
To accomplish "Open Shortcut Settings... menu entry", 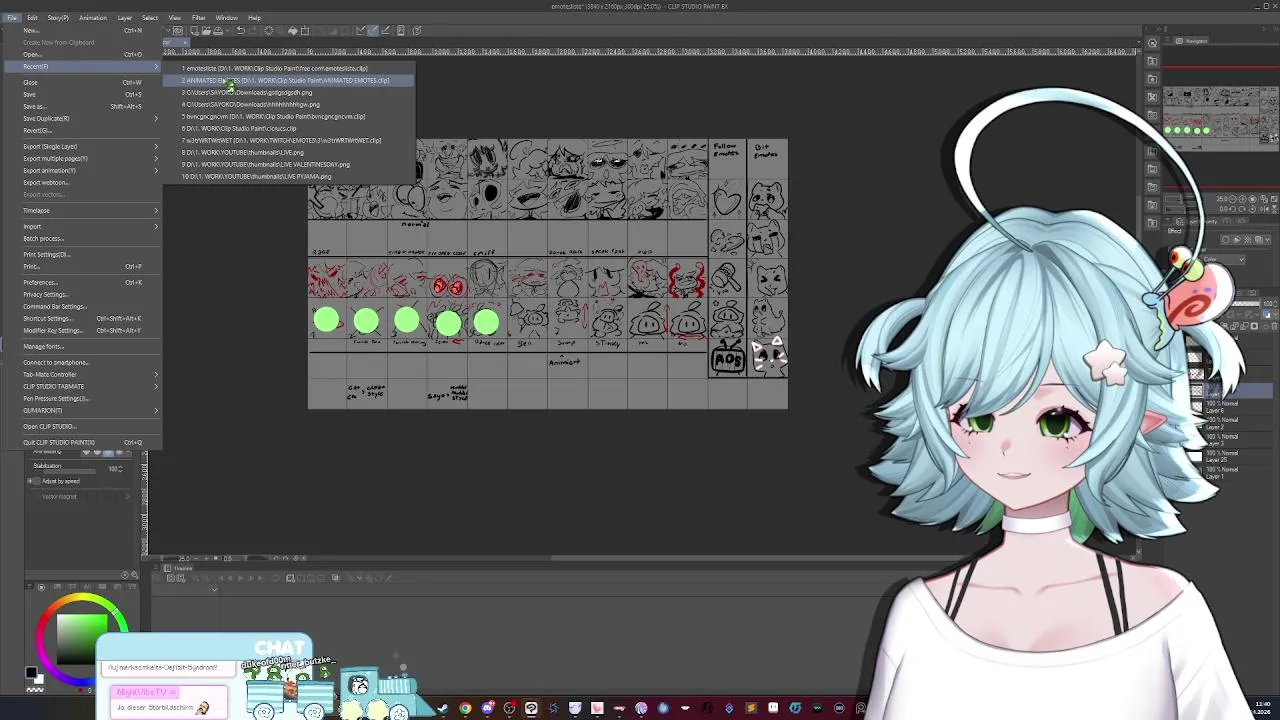I will point(83,318).
